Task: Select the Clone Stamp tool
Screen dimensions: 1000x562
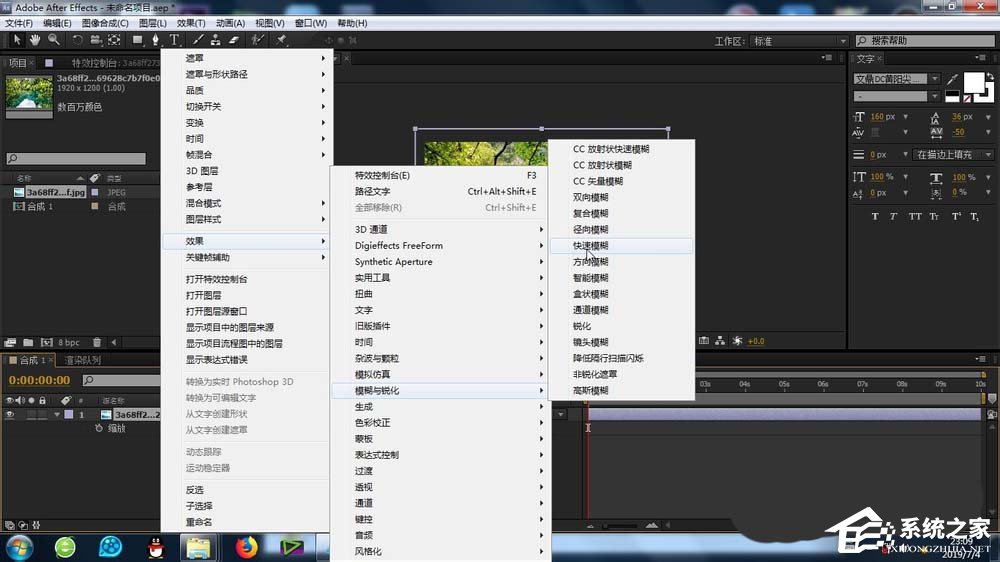Action: (214, 40)
